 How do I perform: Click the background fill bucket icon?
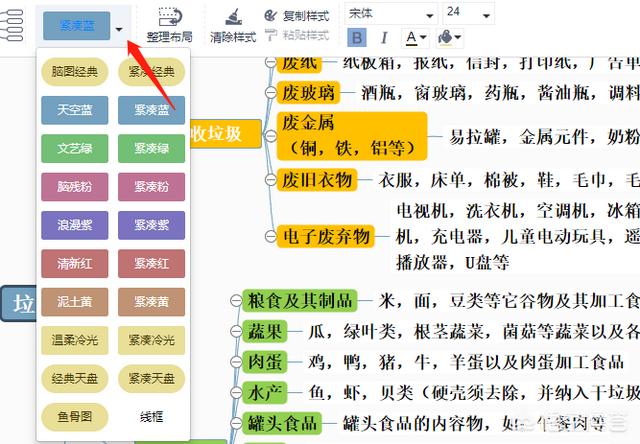[x=446, y=38]
